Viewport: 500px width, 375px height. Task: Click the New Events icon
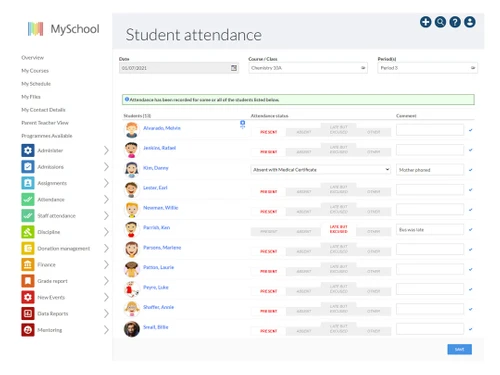pyautogui.click(x=28, y=297)
